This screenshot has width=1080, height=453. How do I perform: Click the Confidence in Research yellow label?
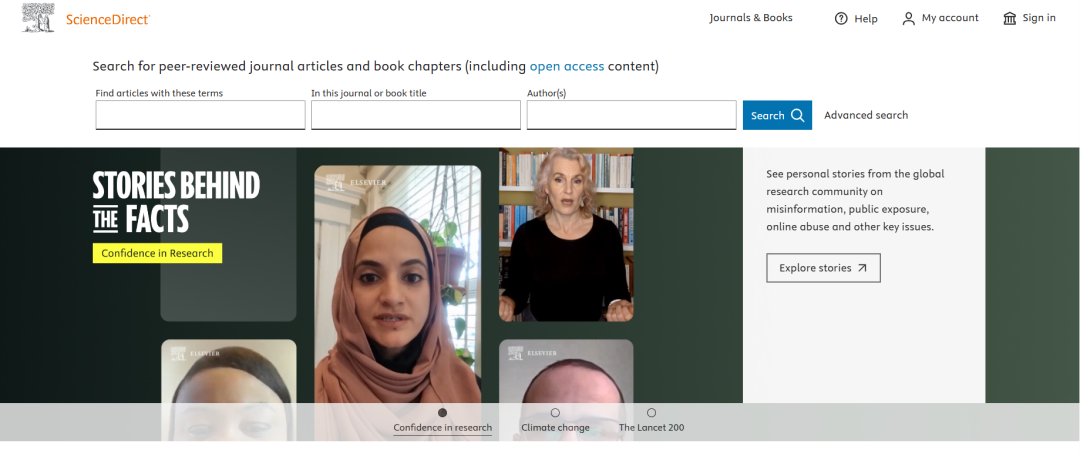157,253
